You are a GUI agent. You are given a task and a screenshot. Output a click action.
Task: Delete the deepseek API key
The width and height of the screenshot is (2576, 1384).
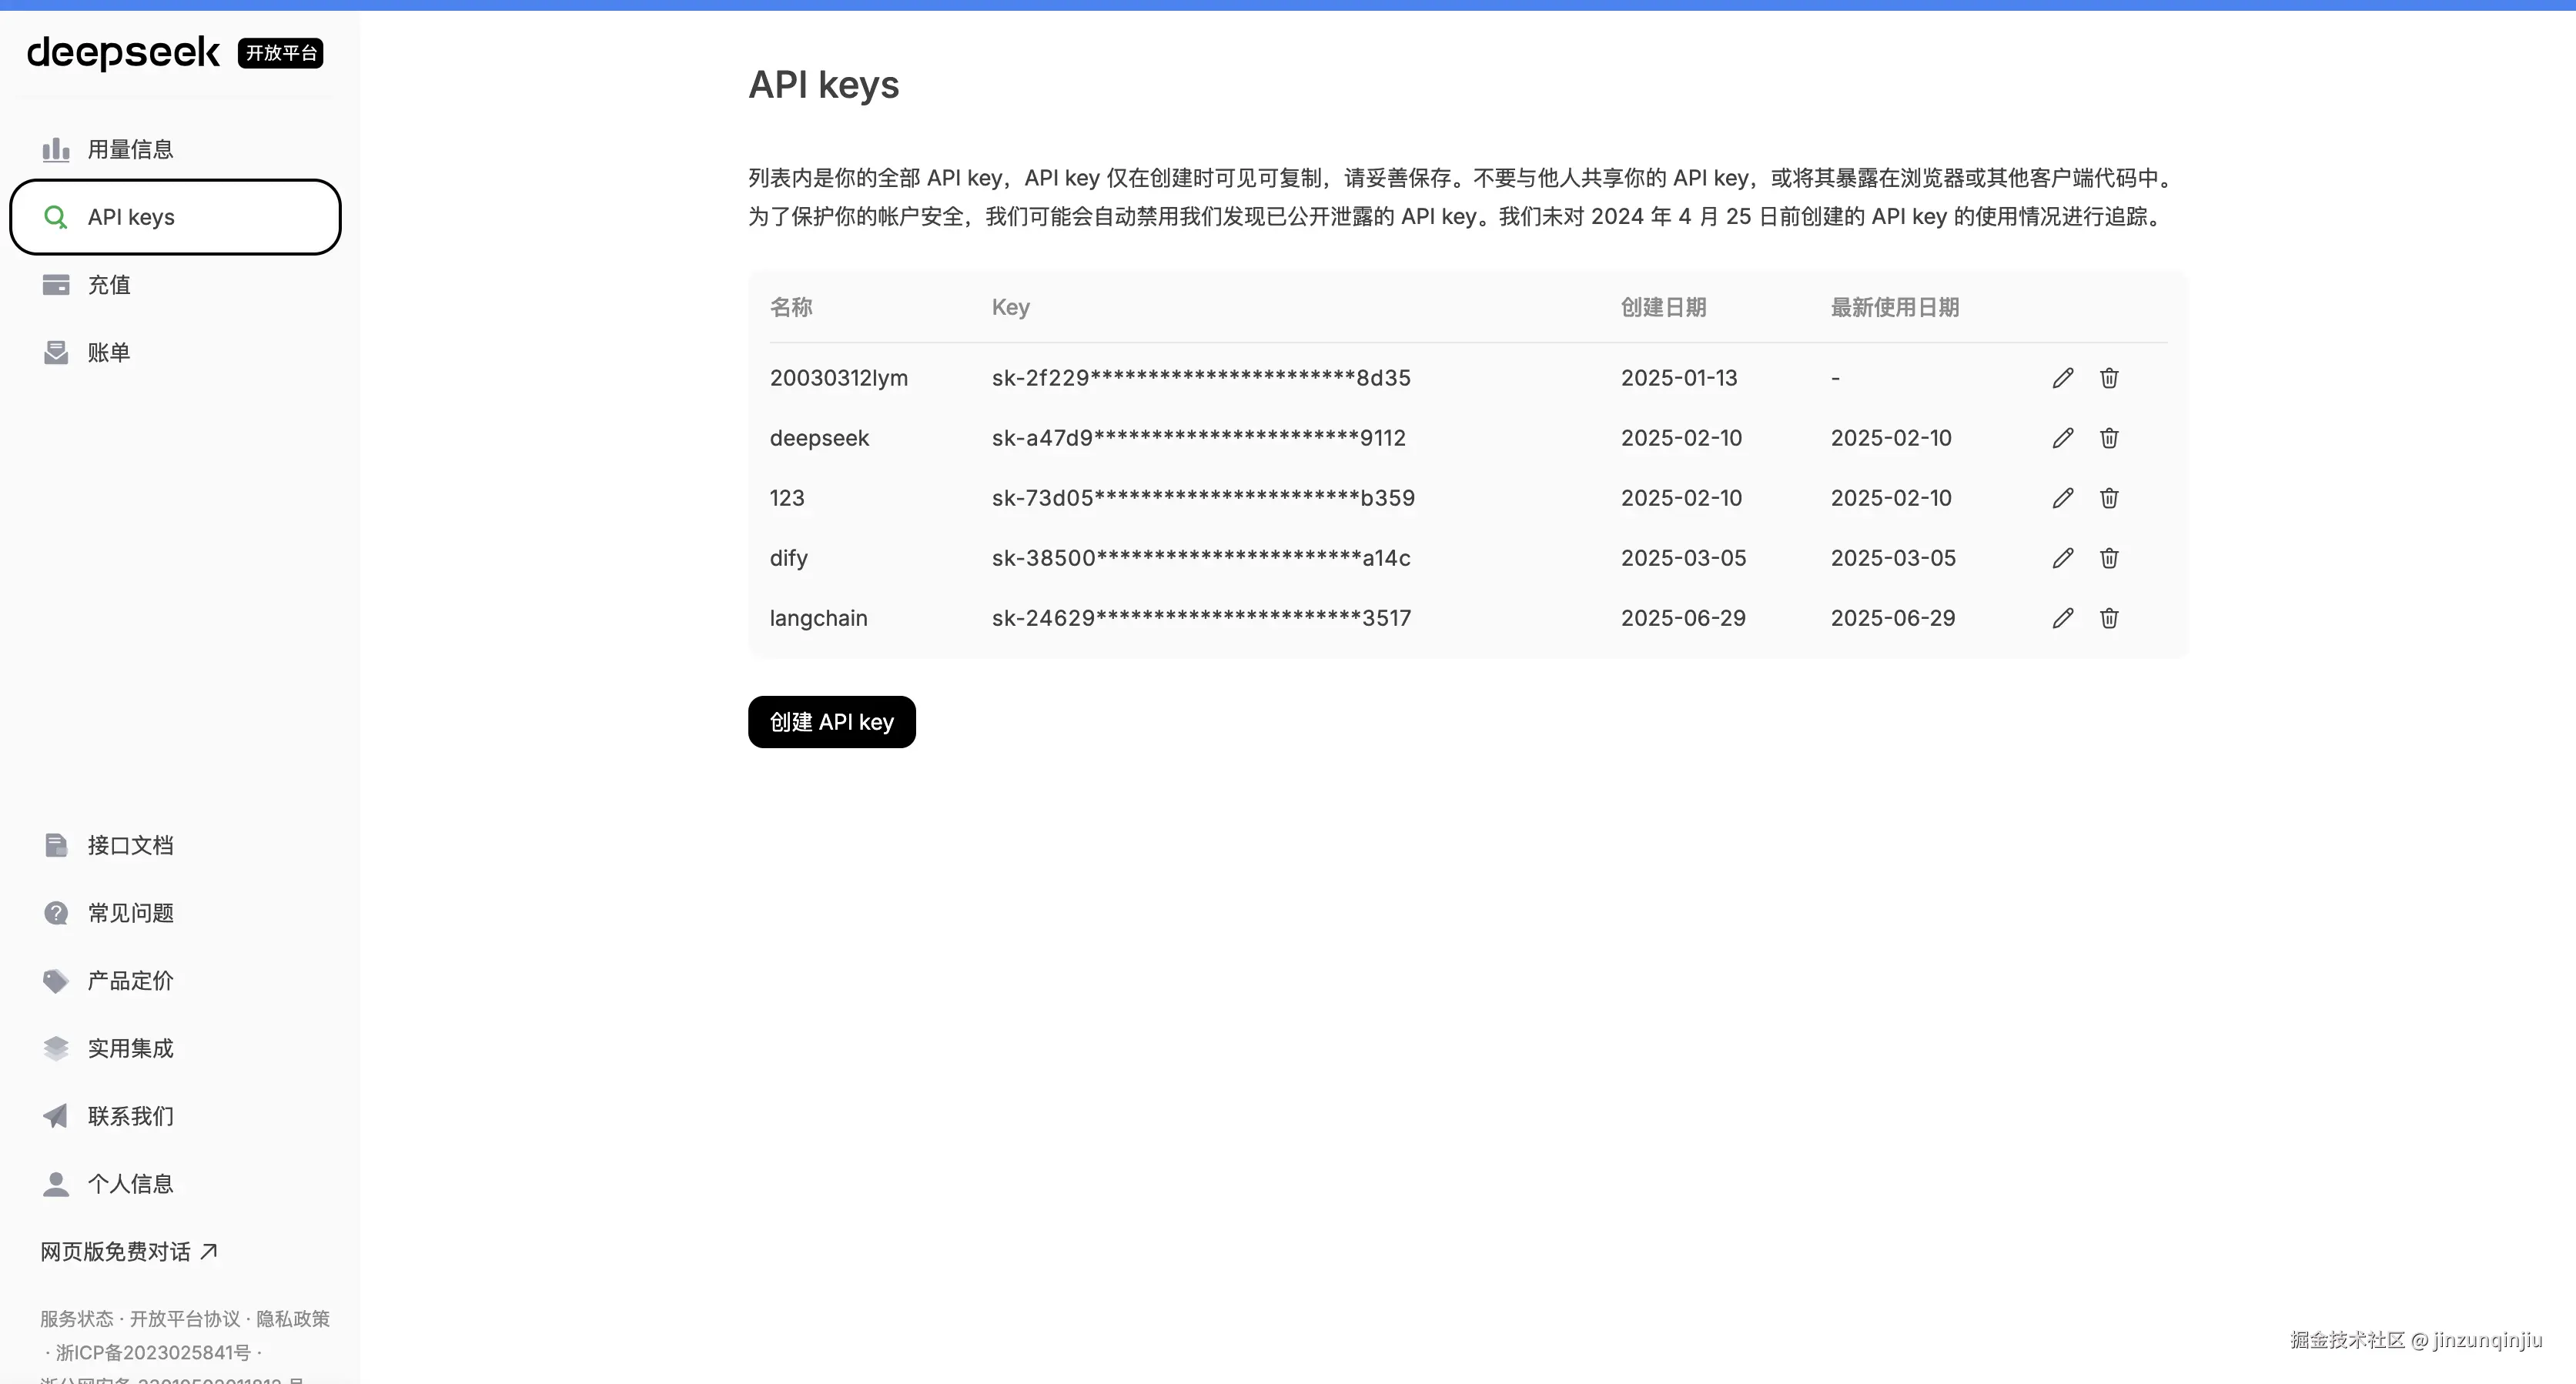coord(2109,438)
